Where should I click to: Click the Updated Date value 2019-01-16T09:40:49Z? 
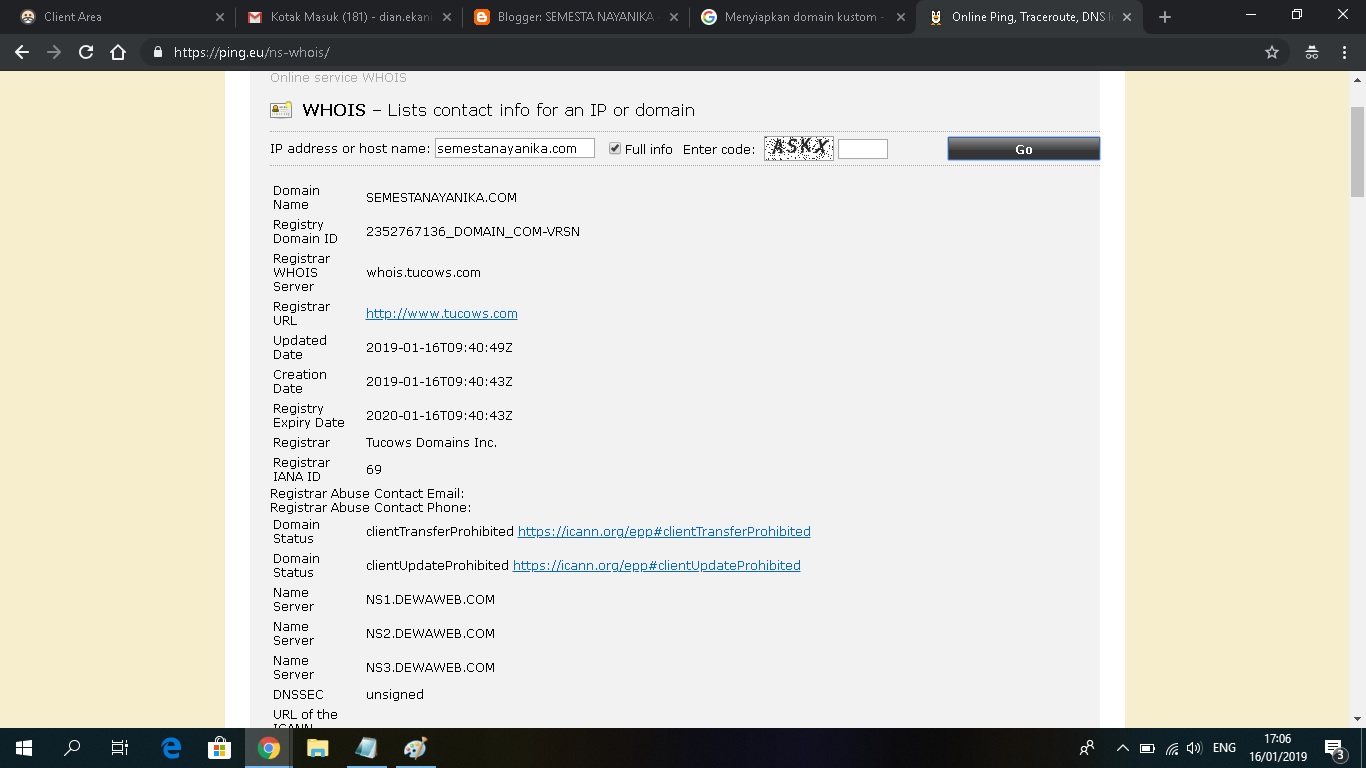pos(439,347)
